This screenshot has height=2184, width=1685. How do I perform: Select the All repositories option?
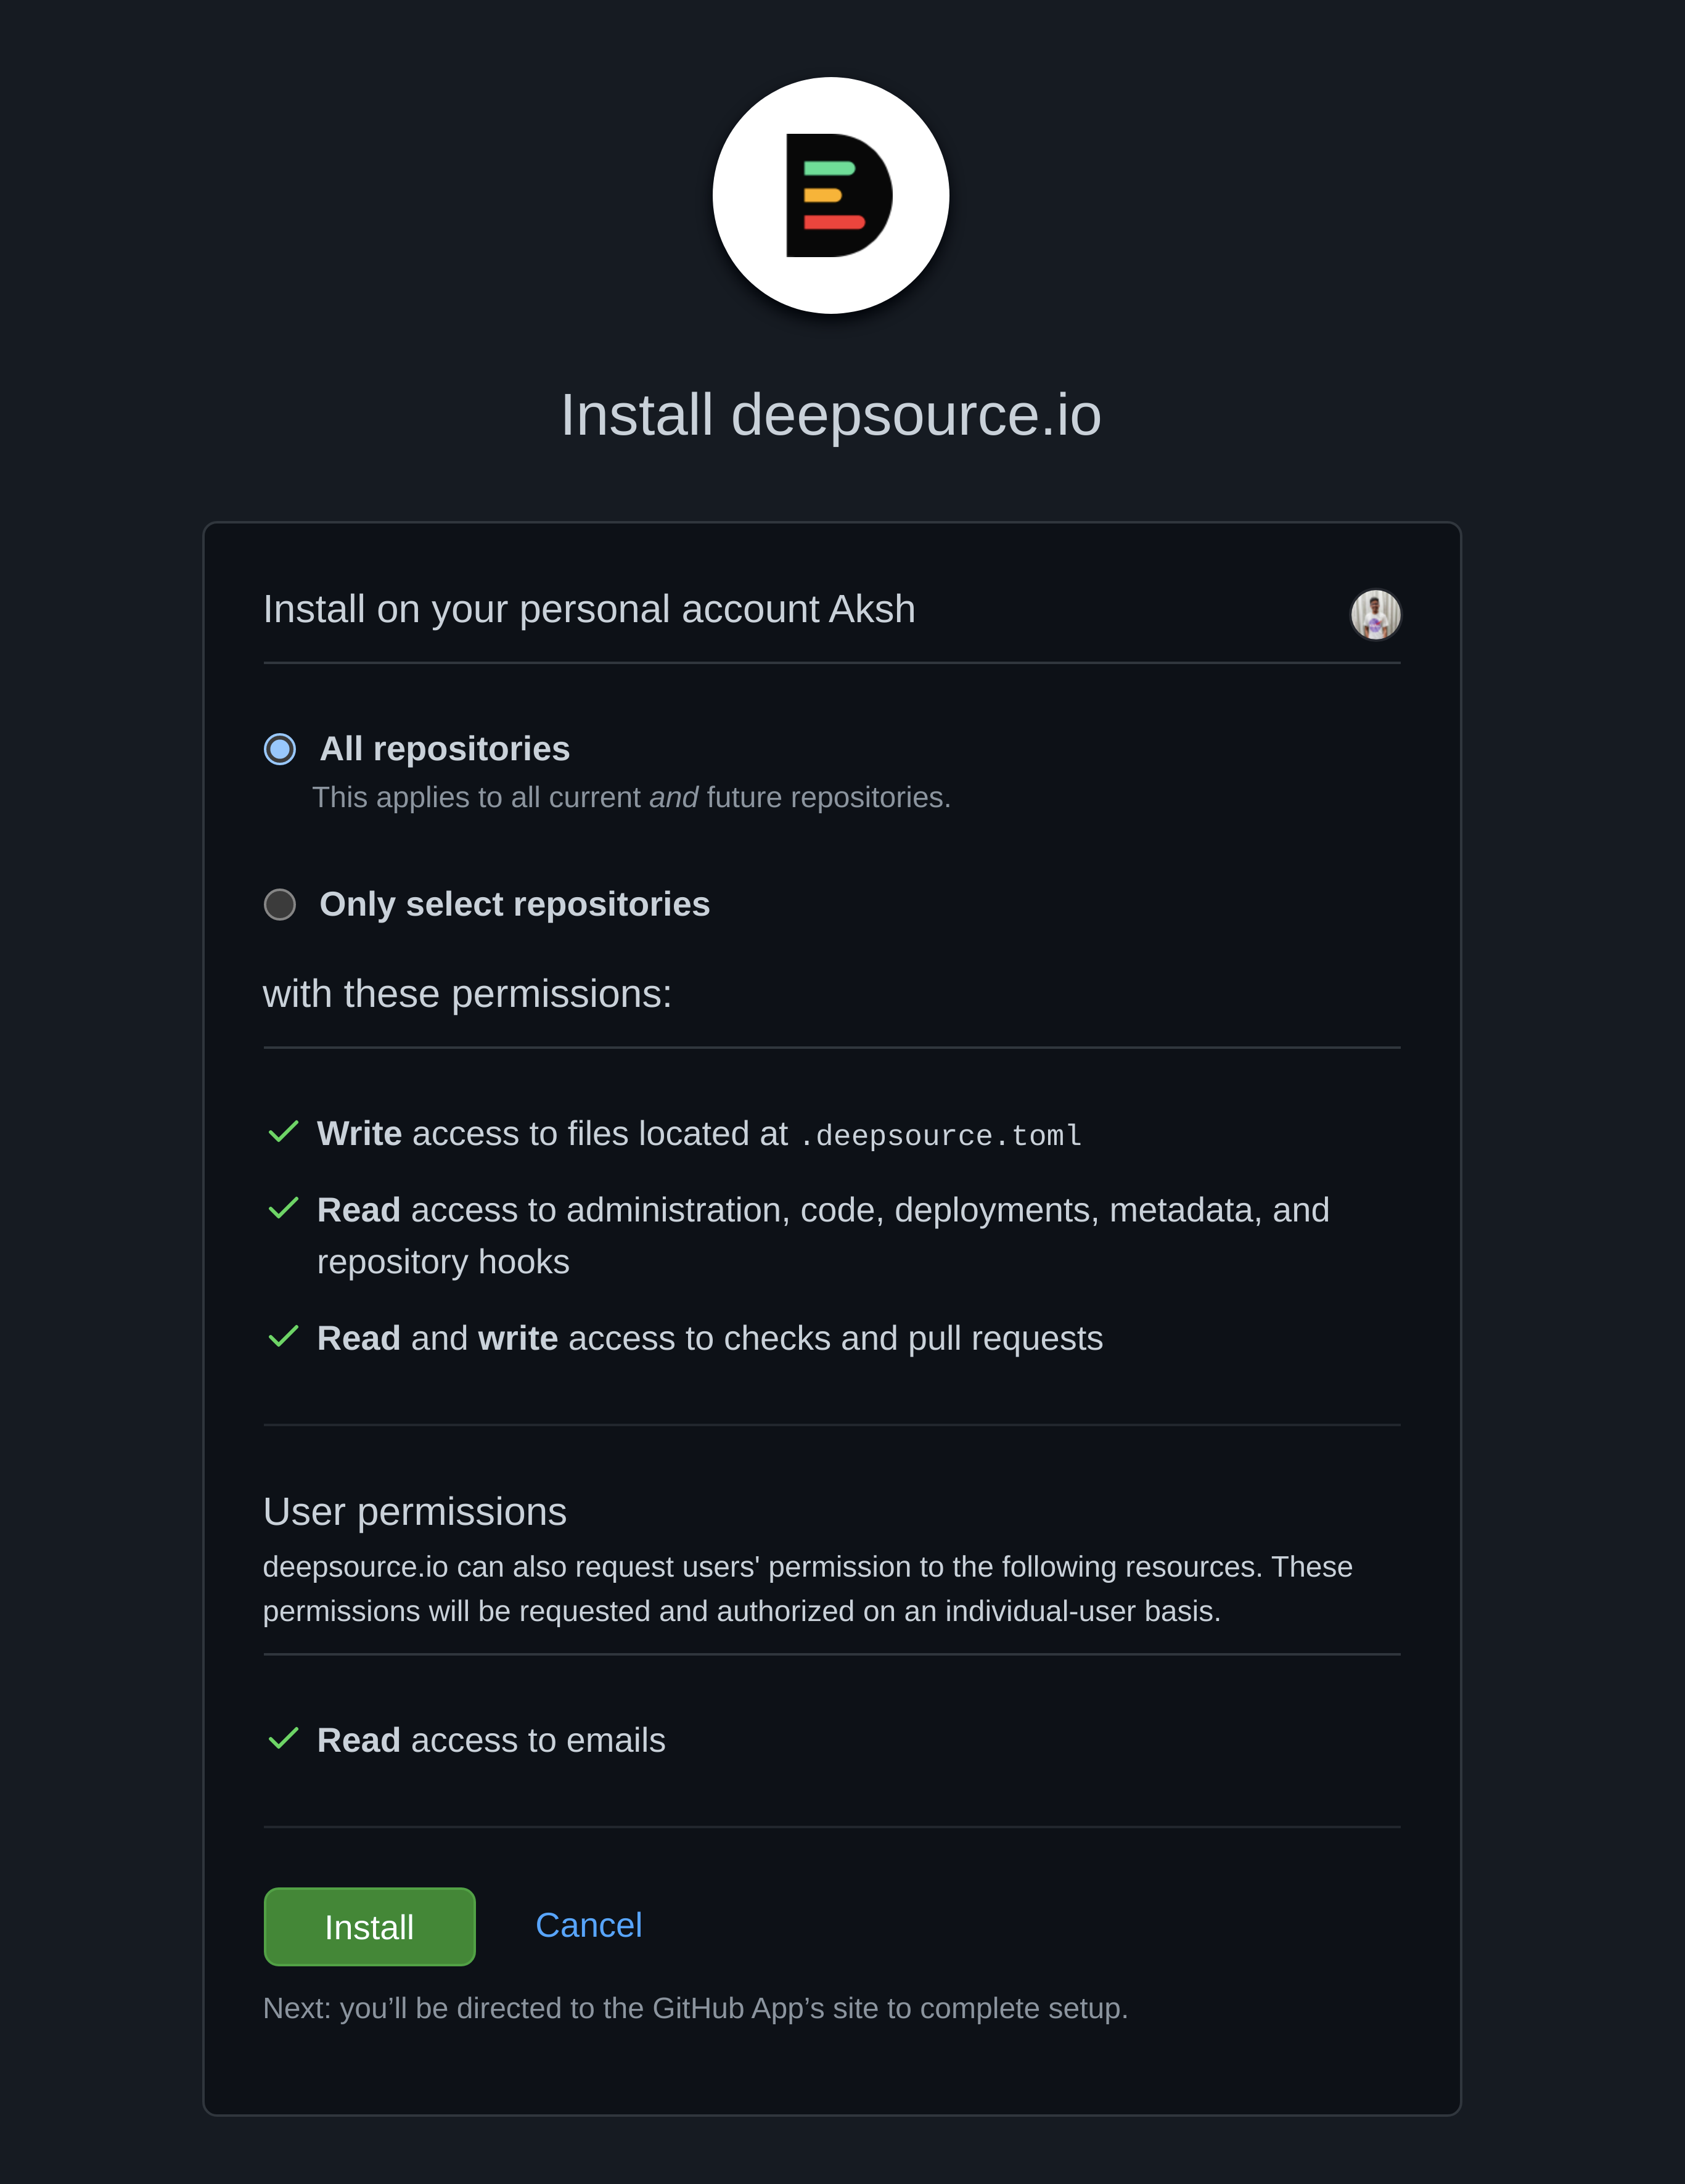point(280,748)
